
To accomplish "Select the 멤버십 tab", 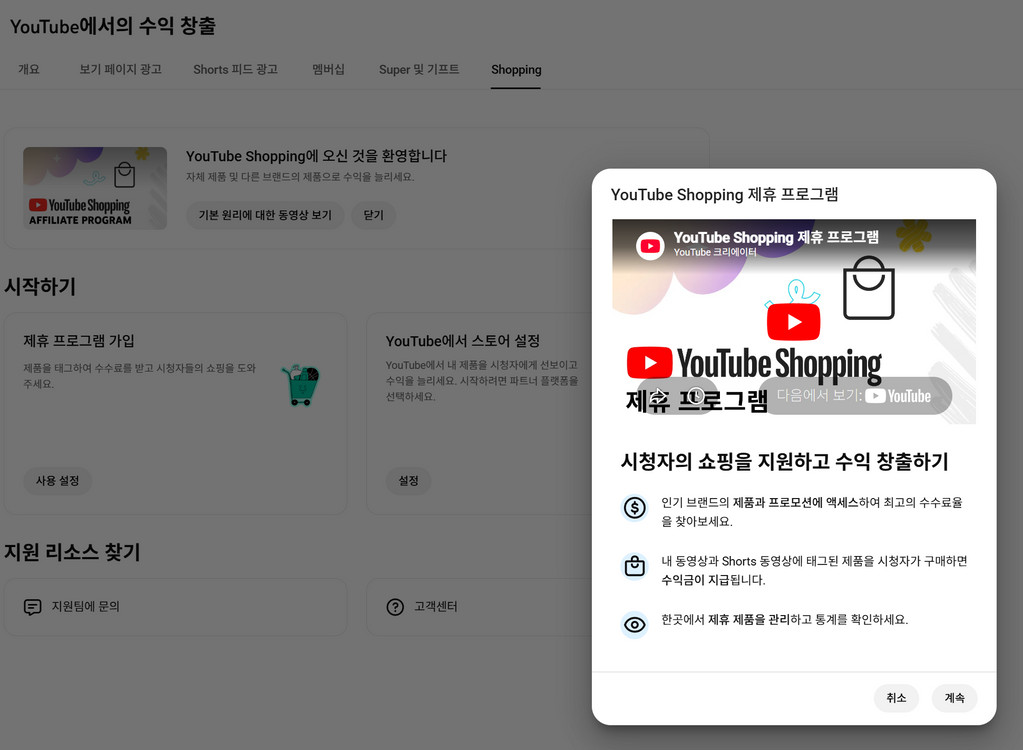I will pyautogui.click(x=328, y=69).
